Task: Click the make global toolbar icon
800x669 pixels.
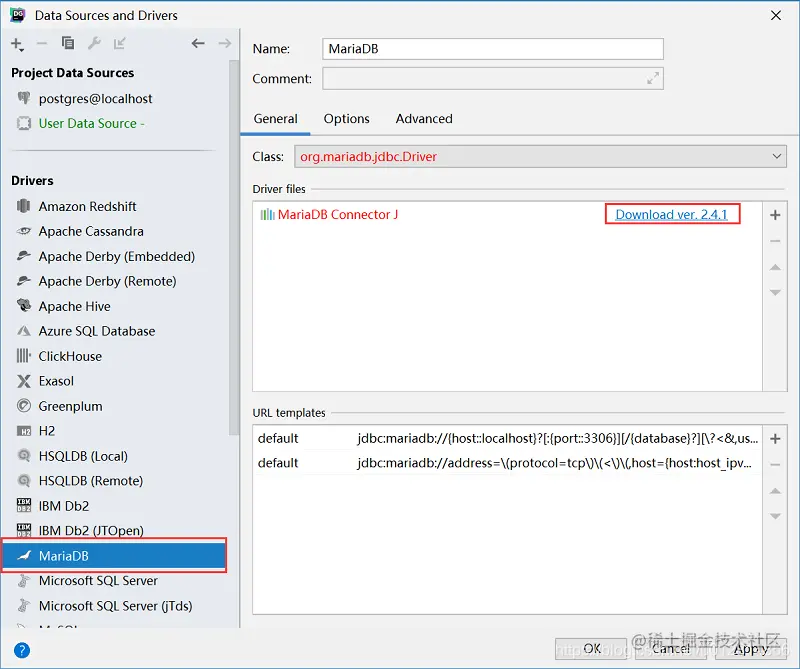Action: (x=120, y=43)
